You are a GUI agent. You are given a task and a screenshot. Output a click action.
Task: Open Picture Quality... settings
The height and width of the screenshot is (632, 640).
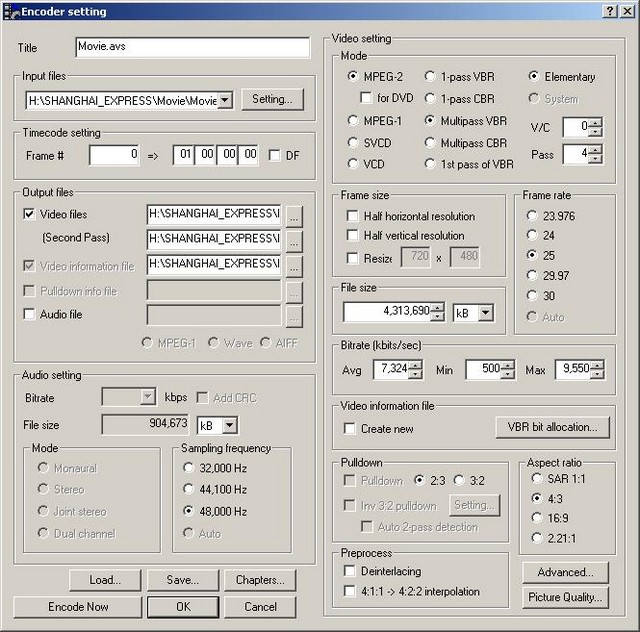[565, 597]
